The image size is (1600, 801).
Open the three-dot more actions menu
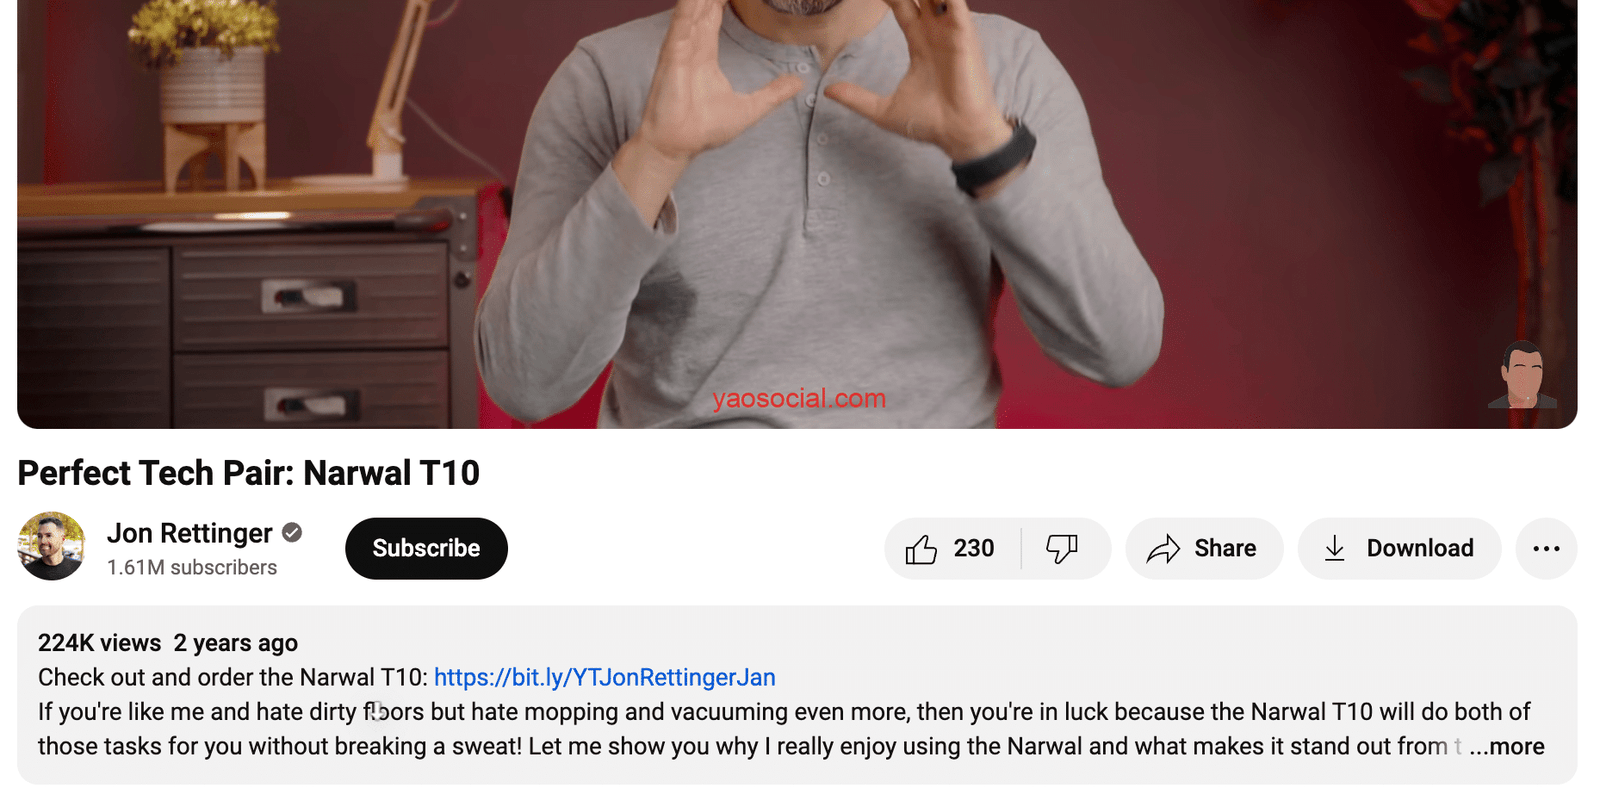pyautogui.click(x=1546, y=549)
